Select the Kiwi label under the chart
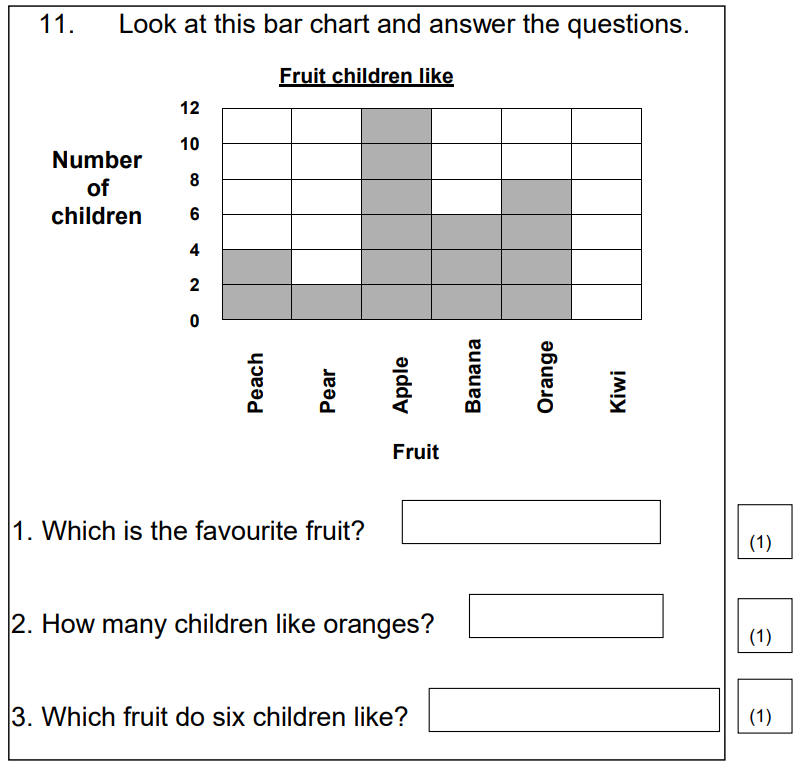The height and width of the screenshot is (768, 797). [618, 391]
